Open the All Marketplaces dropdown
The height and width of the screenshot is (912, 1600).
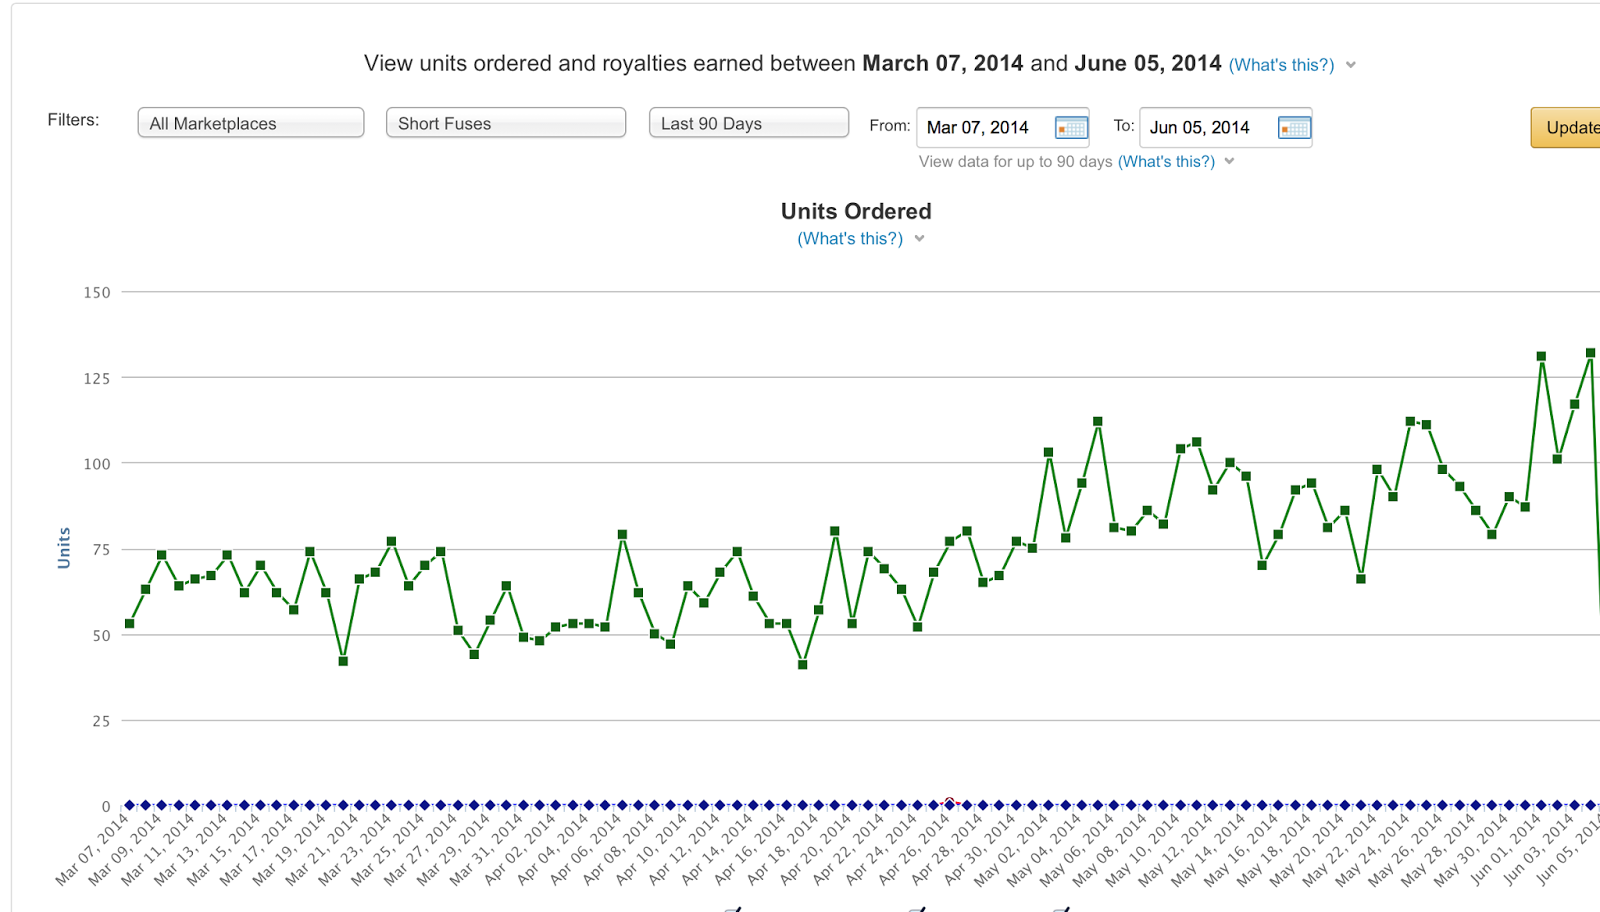tap(251, 123)
